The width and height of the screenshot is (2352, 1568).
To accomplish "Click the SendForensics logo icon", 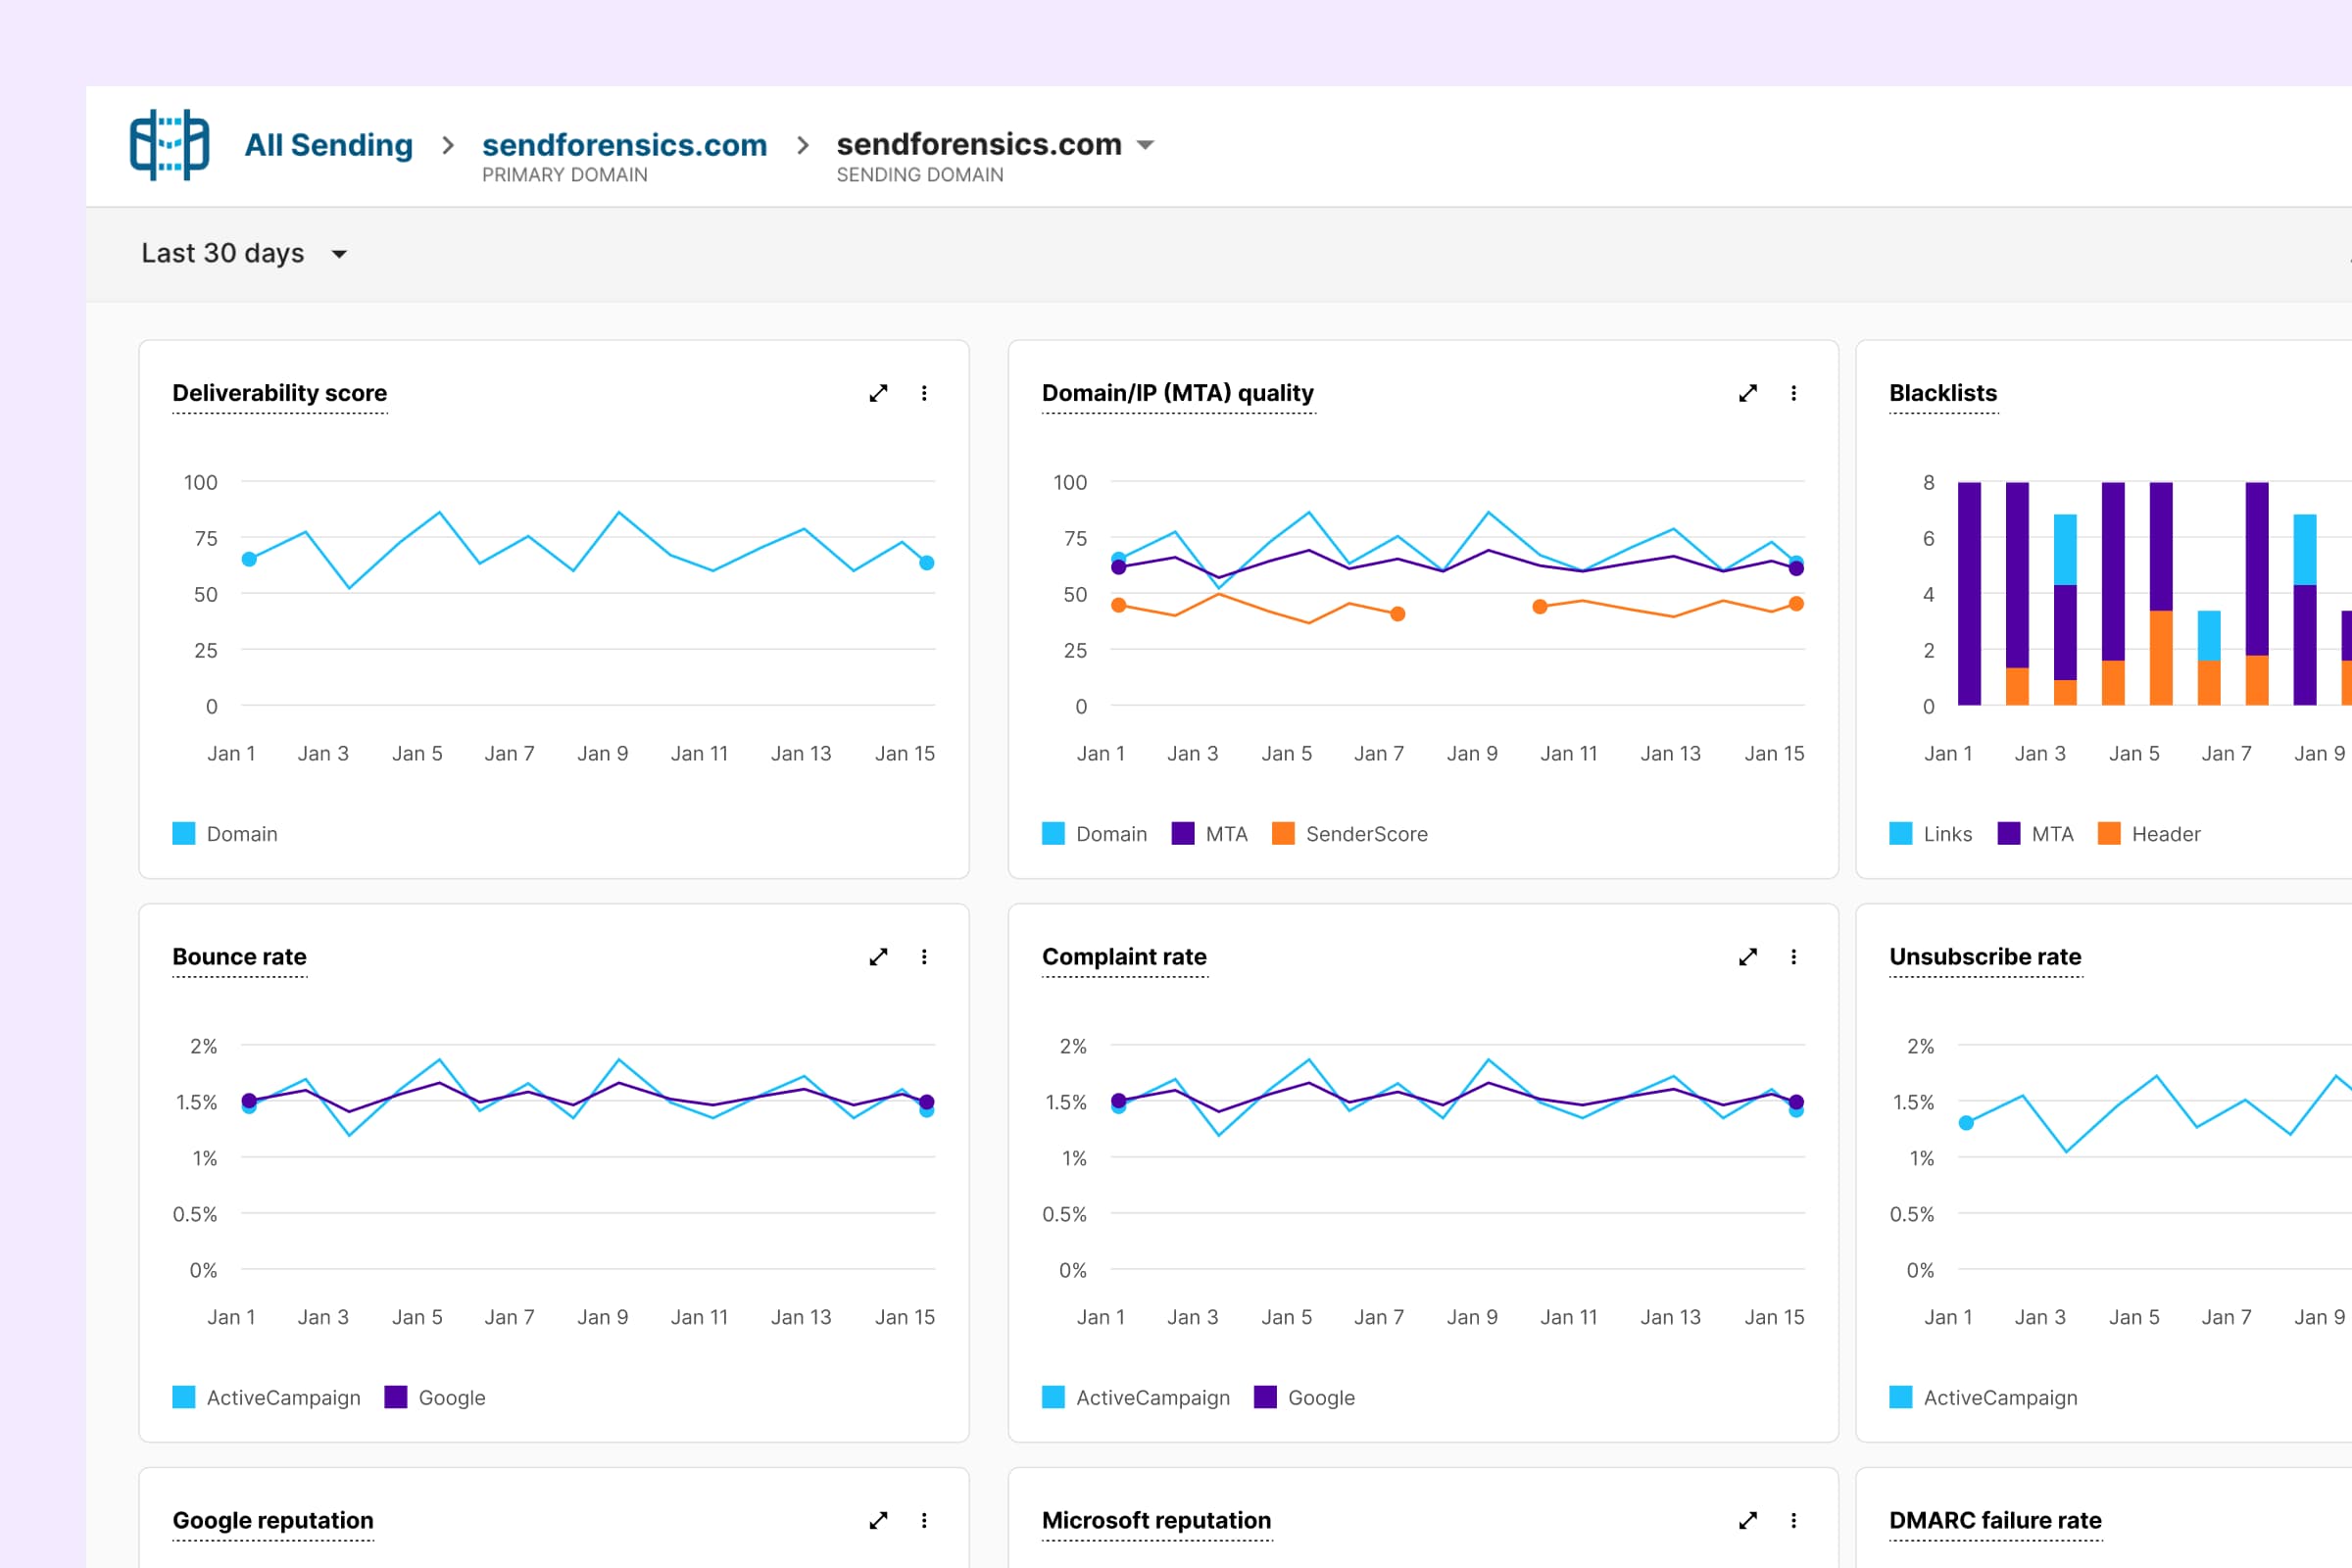I will point(169,145).
